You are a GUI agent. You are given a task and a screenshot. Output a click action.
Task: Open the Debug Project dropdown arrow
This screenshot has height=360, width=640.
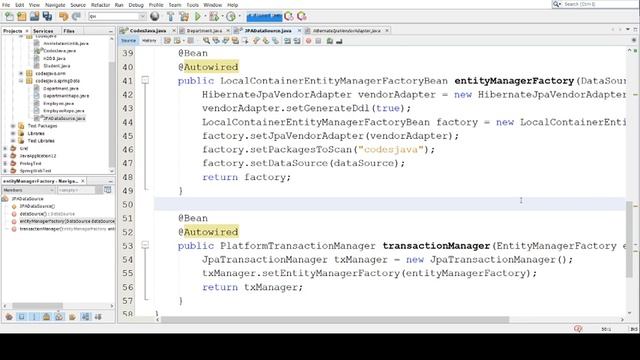coord(222,16)
